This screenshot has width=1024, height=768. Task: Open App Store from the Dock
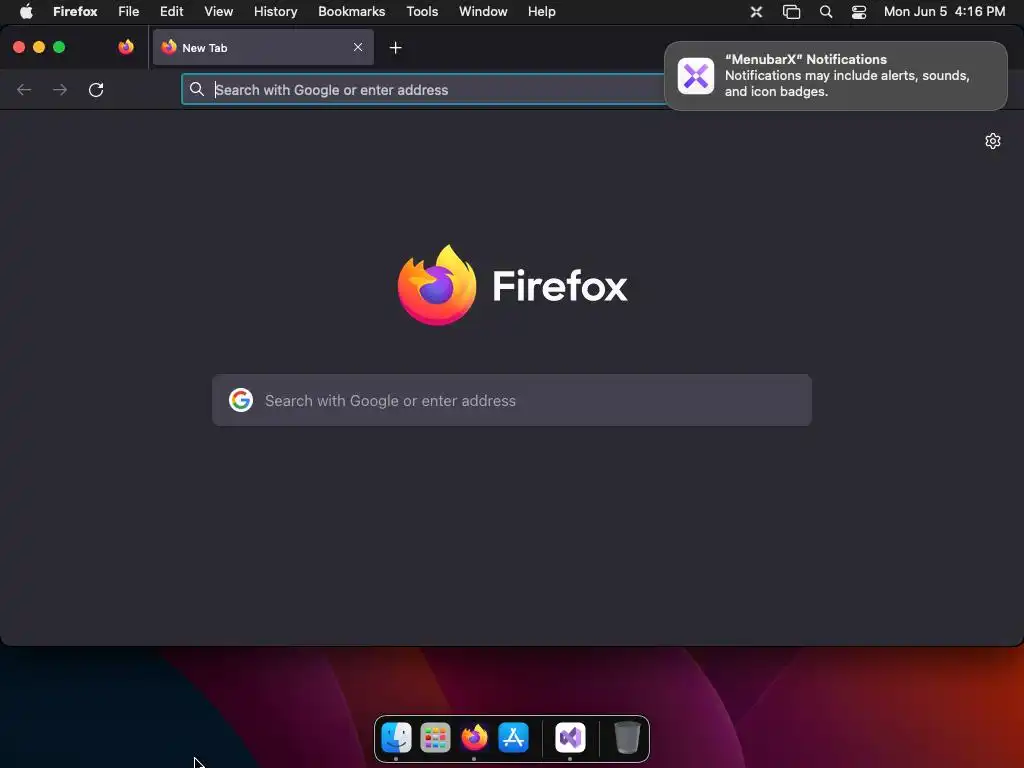pyautogui.click(x=513, y=737)
